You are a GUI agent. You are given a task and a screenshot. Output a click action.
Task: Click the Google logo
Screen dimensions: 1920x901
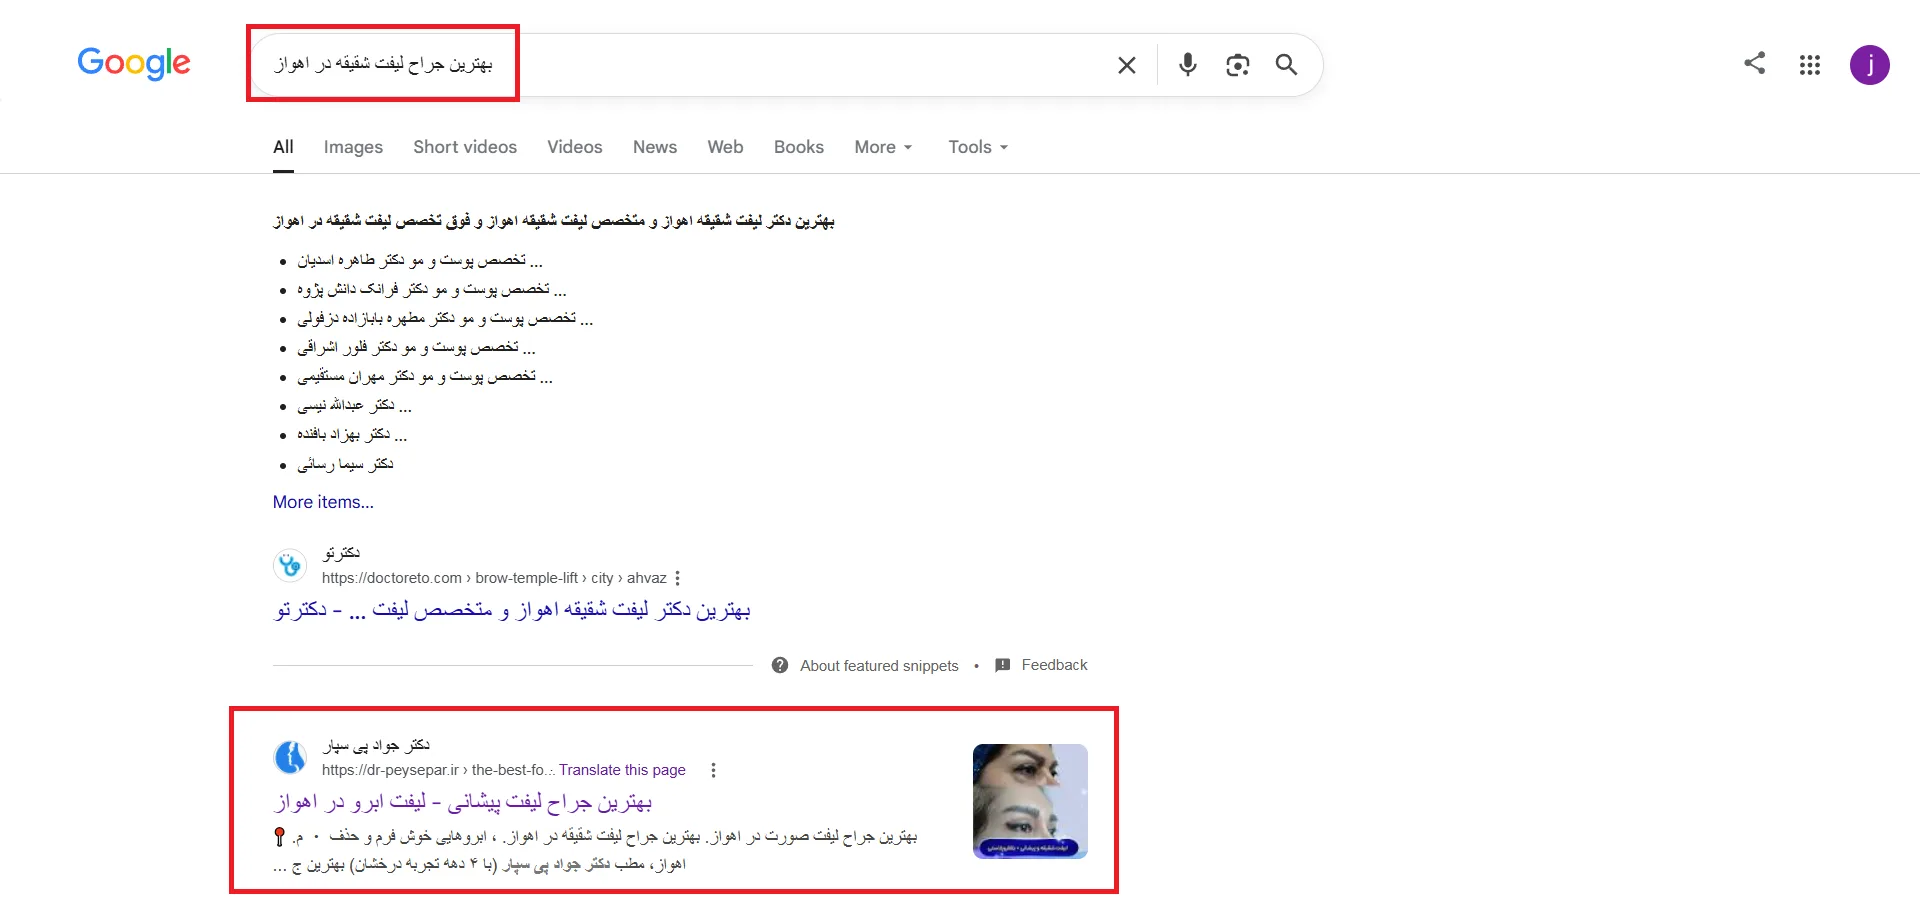134,63
